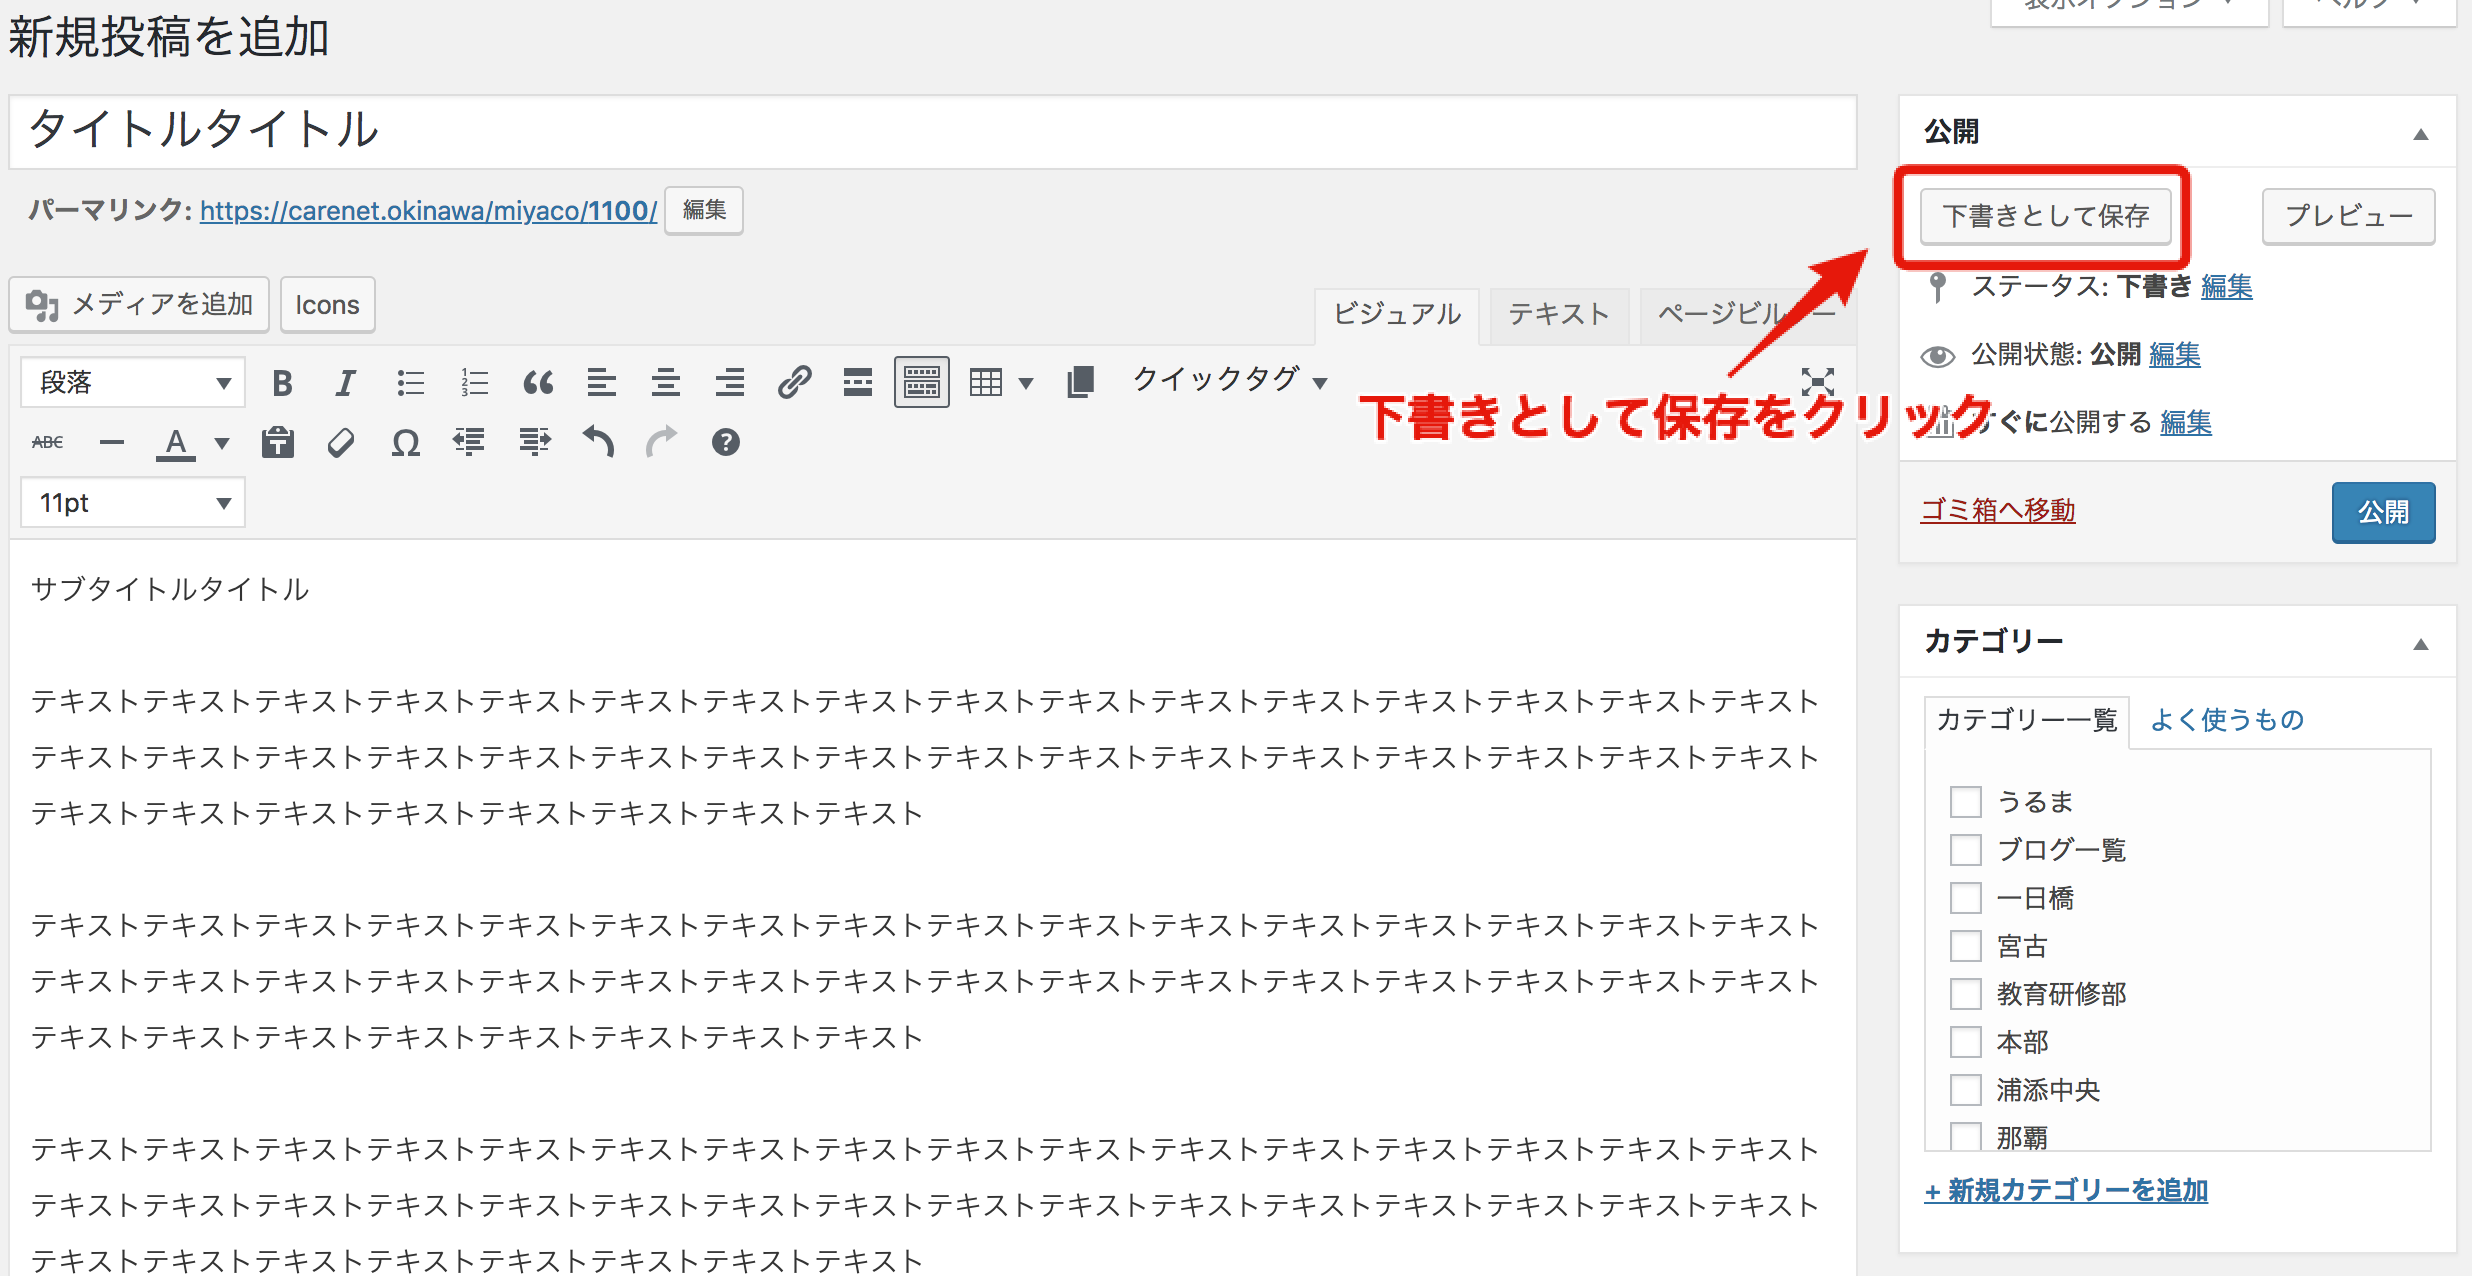Enable distraction-free fullscreen mode
Screen dimensions: 2472x1276
pos(1817,382)
